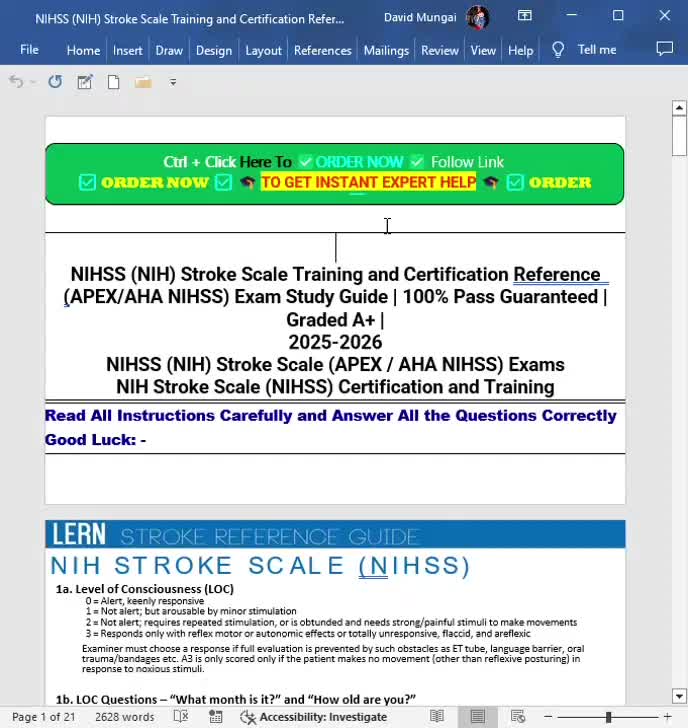
Task: Click the scroll up arrow of vertical scrollbar
Action: (679, 108)
